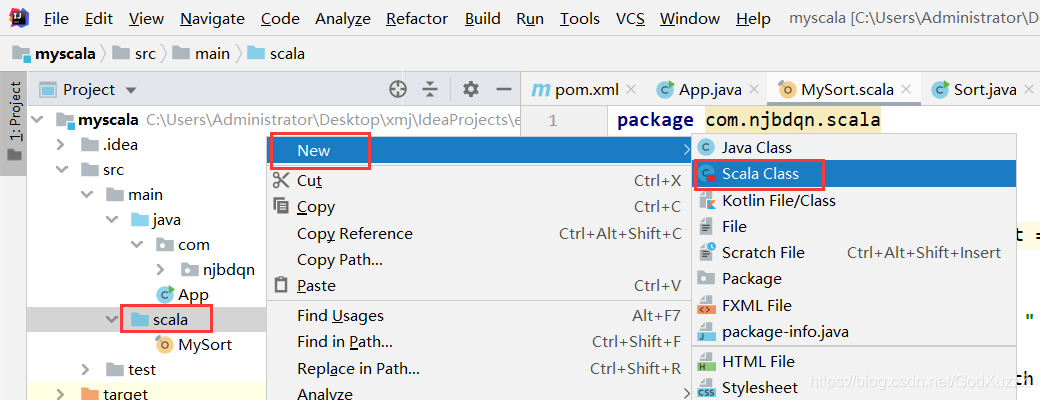Click the myscala module icon in breadcrumb
The image size is (1040, 400).
click(x=21, y=54)
